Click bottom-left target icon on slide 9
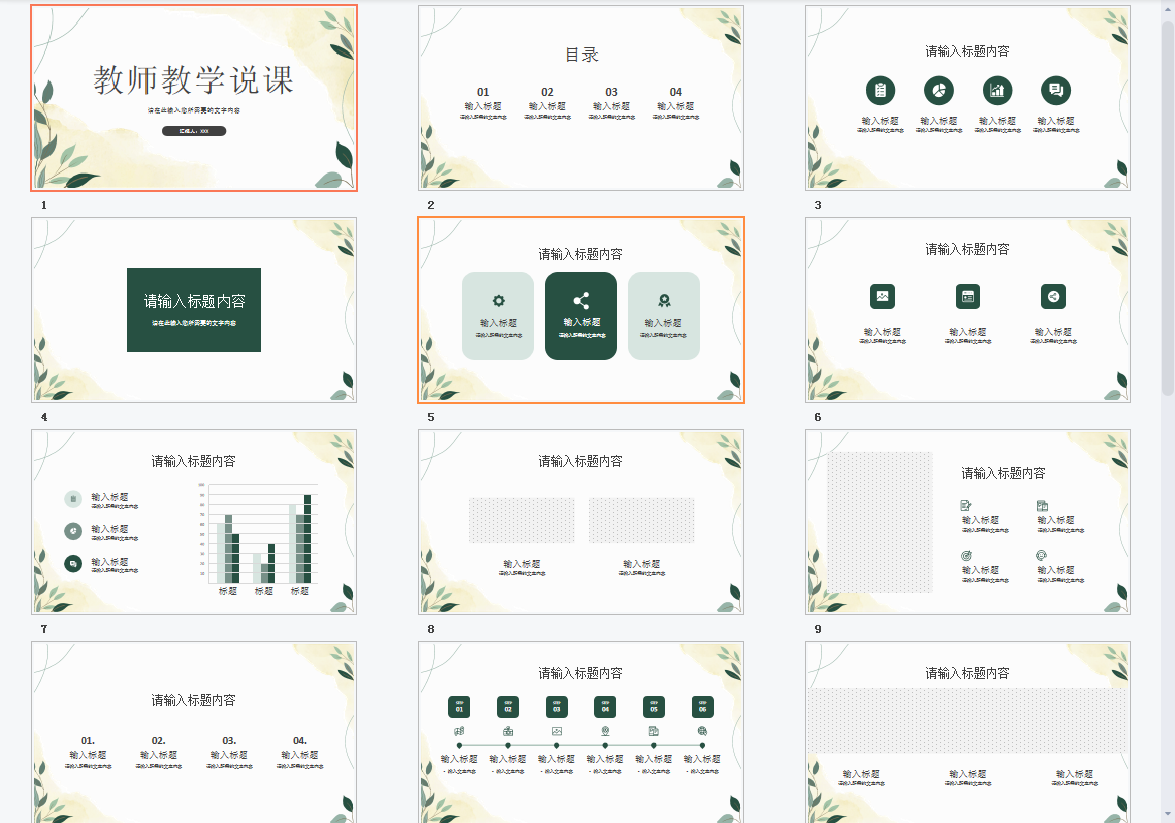The height and width of the screenshot is (823, 1175). (x=966, y=555)
